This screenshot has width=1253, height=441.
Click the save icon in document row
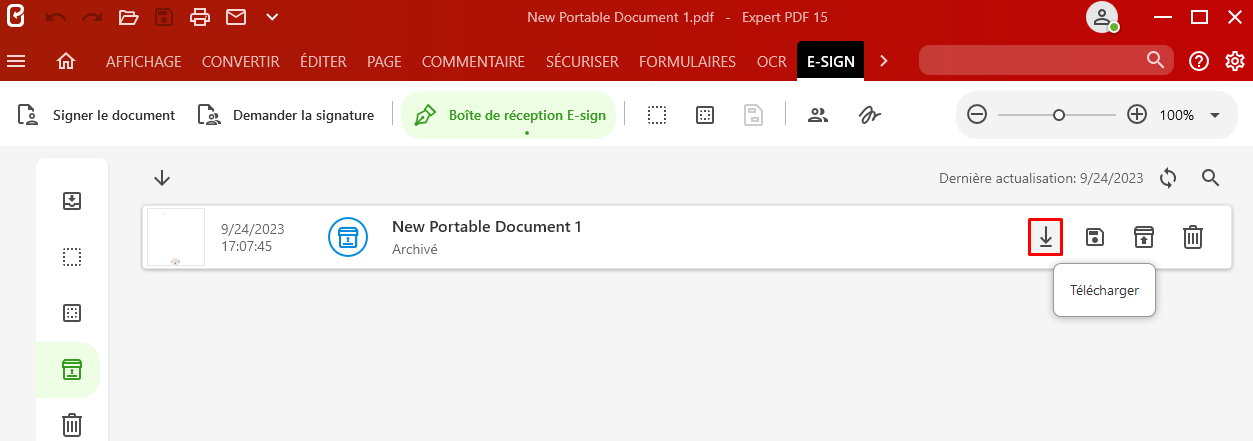tap(1095, 237)
